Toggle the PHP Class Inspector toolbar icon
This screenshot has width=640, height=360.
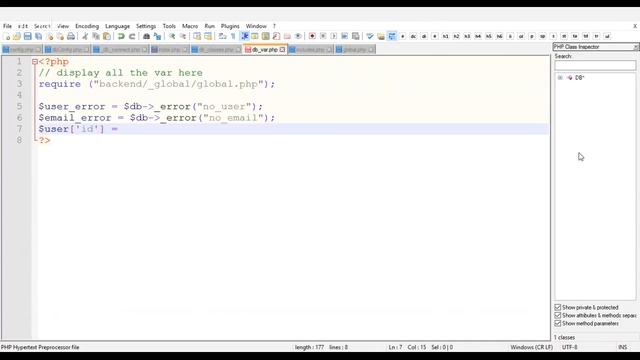pos(392,36)
